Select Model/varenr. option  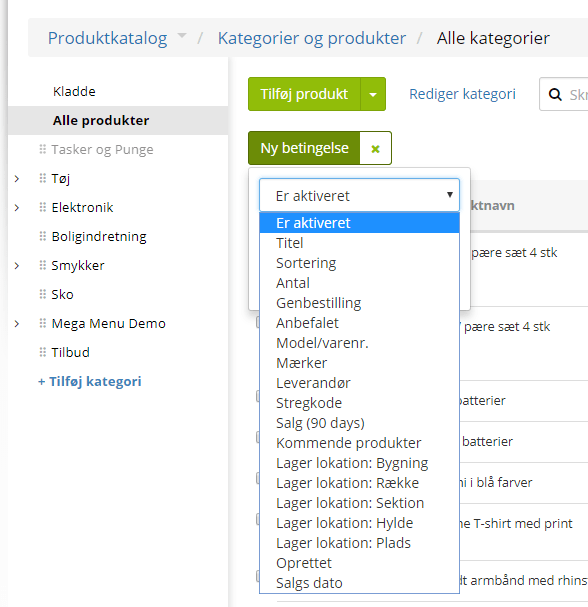(x=359, y=343)
